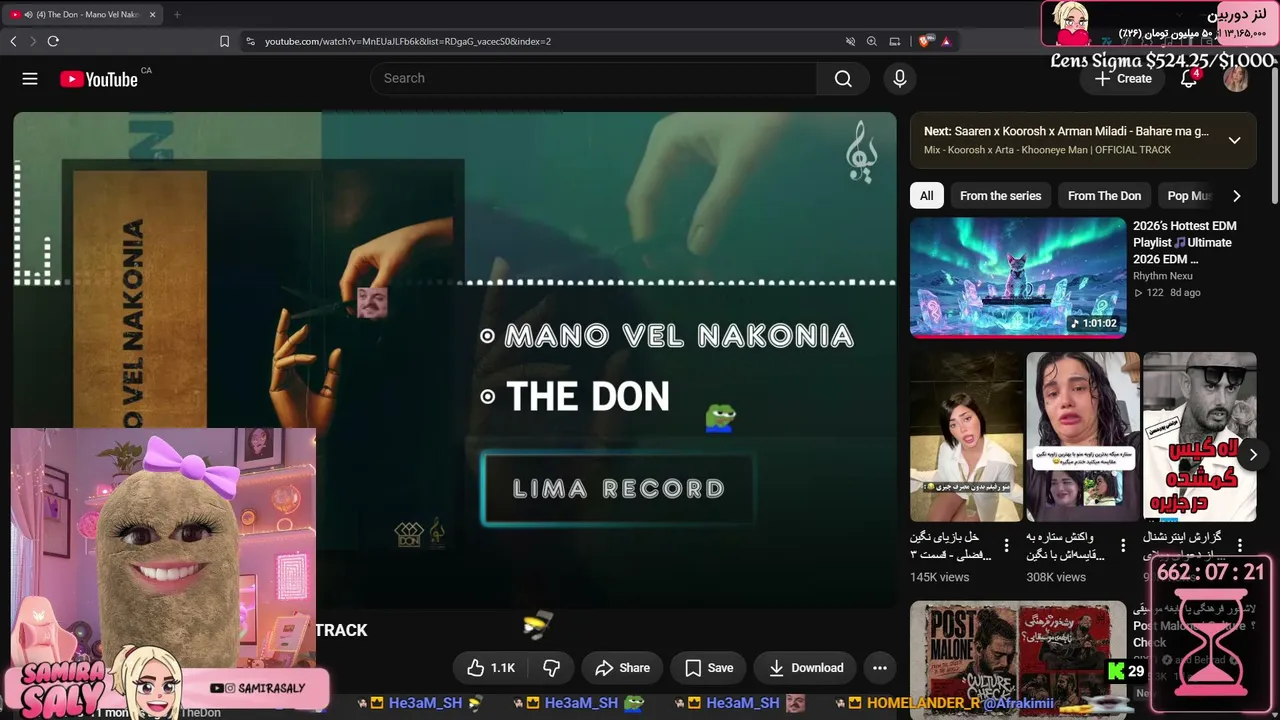
Task: Click the magnifier search button
Action: [843, 79]
